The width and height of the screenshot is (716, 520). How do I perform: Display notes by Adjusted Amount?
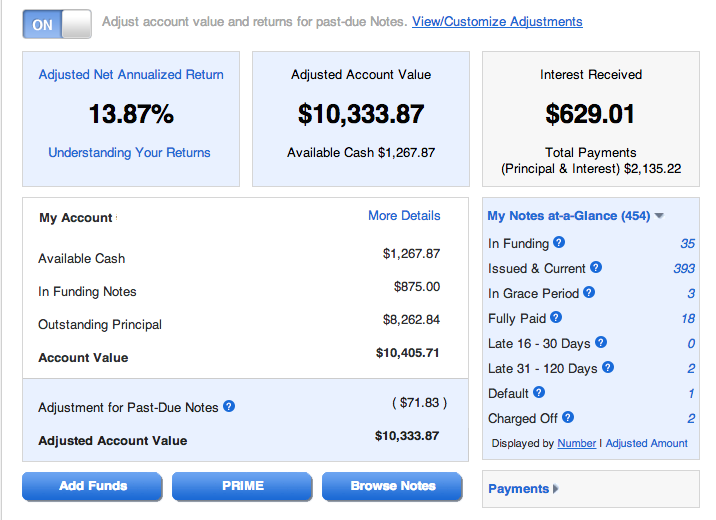647,443
